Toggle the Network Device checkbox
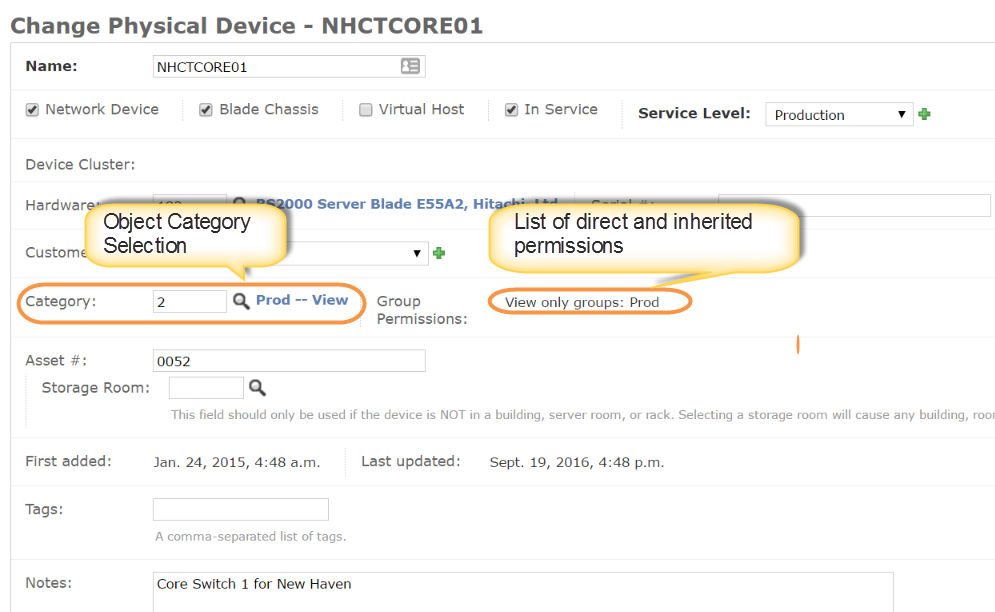995x612 pixels. click(32, 110)
